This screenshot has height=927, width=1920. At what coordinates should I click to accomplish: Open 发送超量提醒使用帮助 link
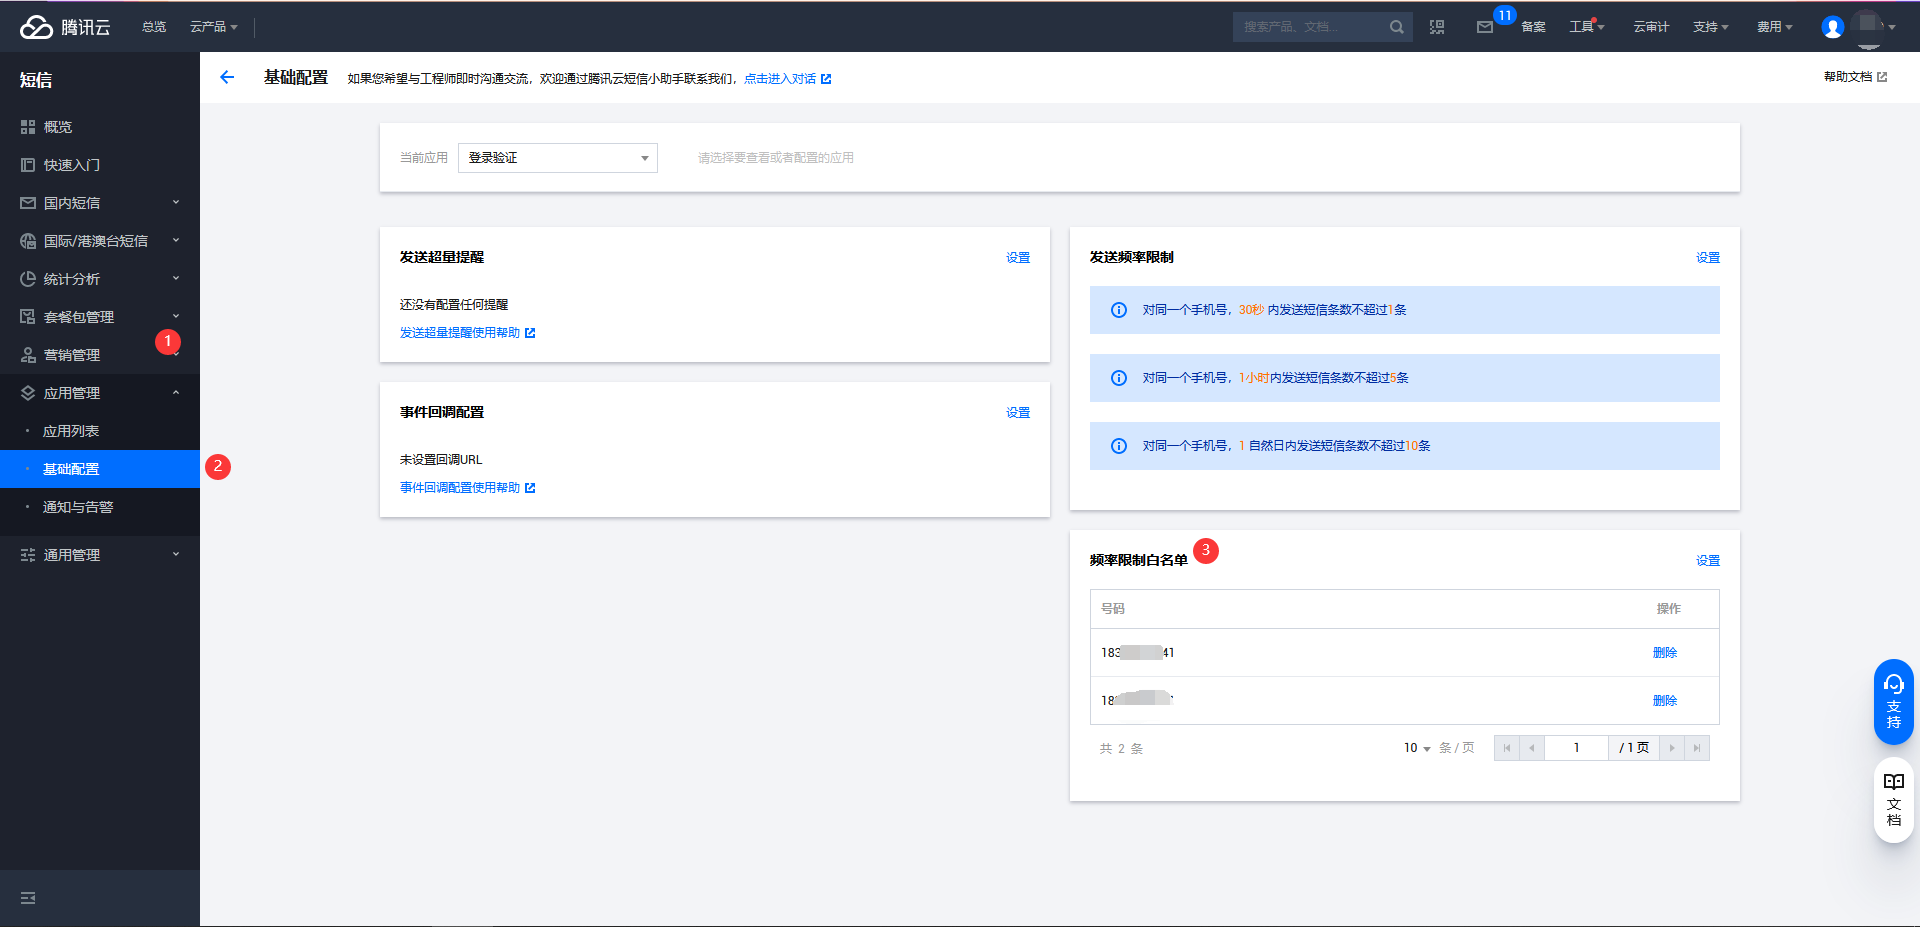pos(467,333)
